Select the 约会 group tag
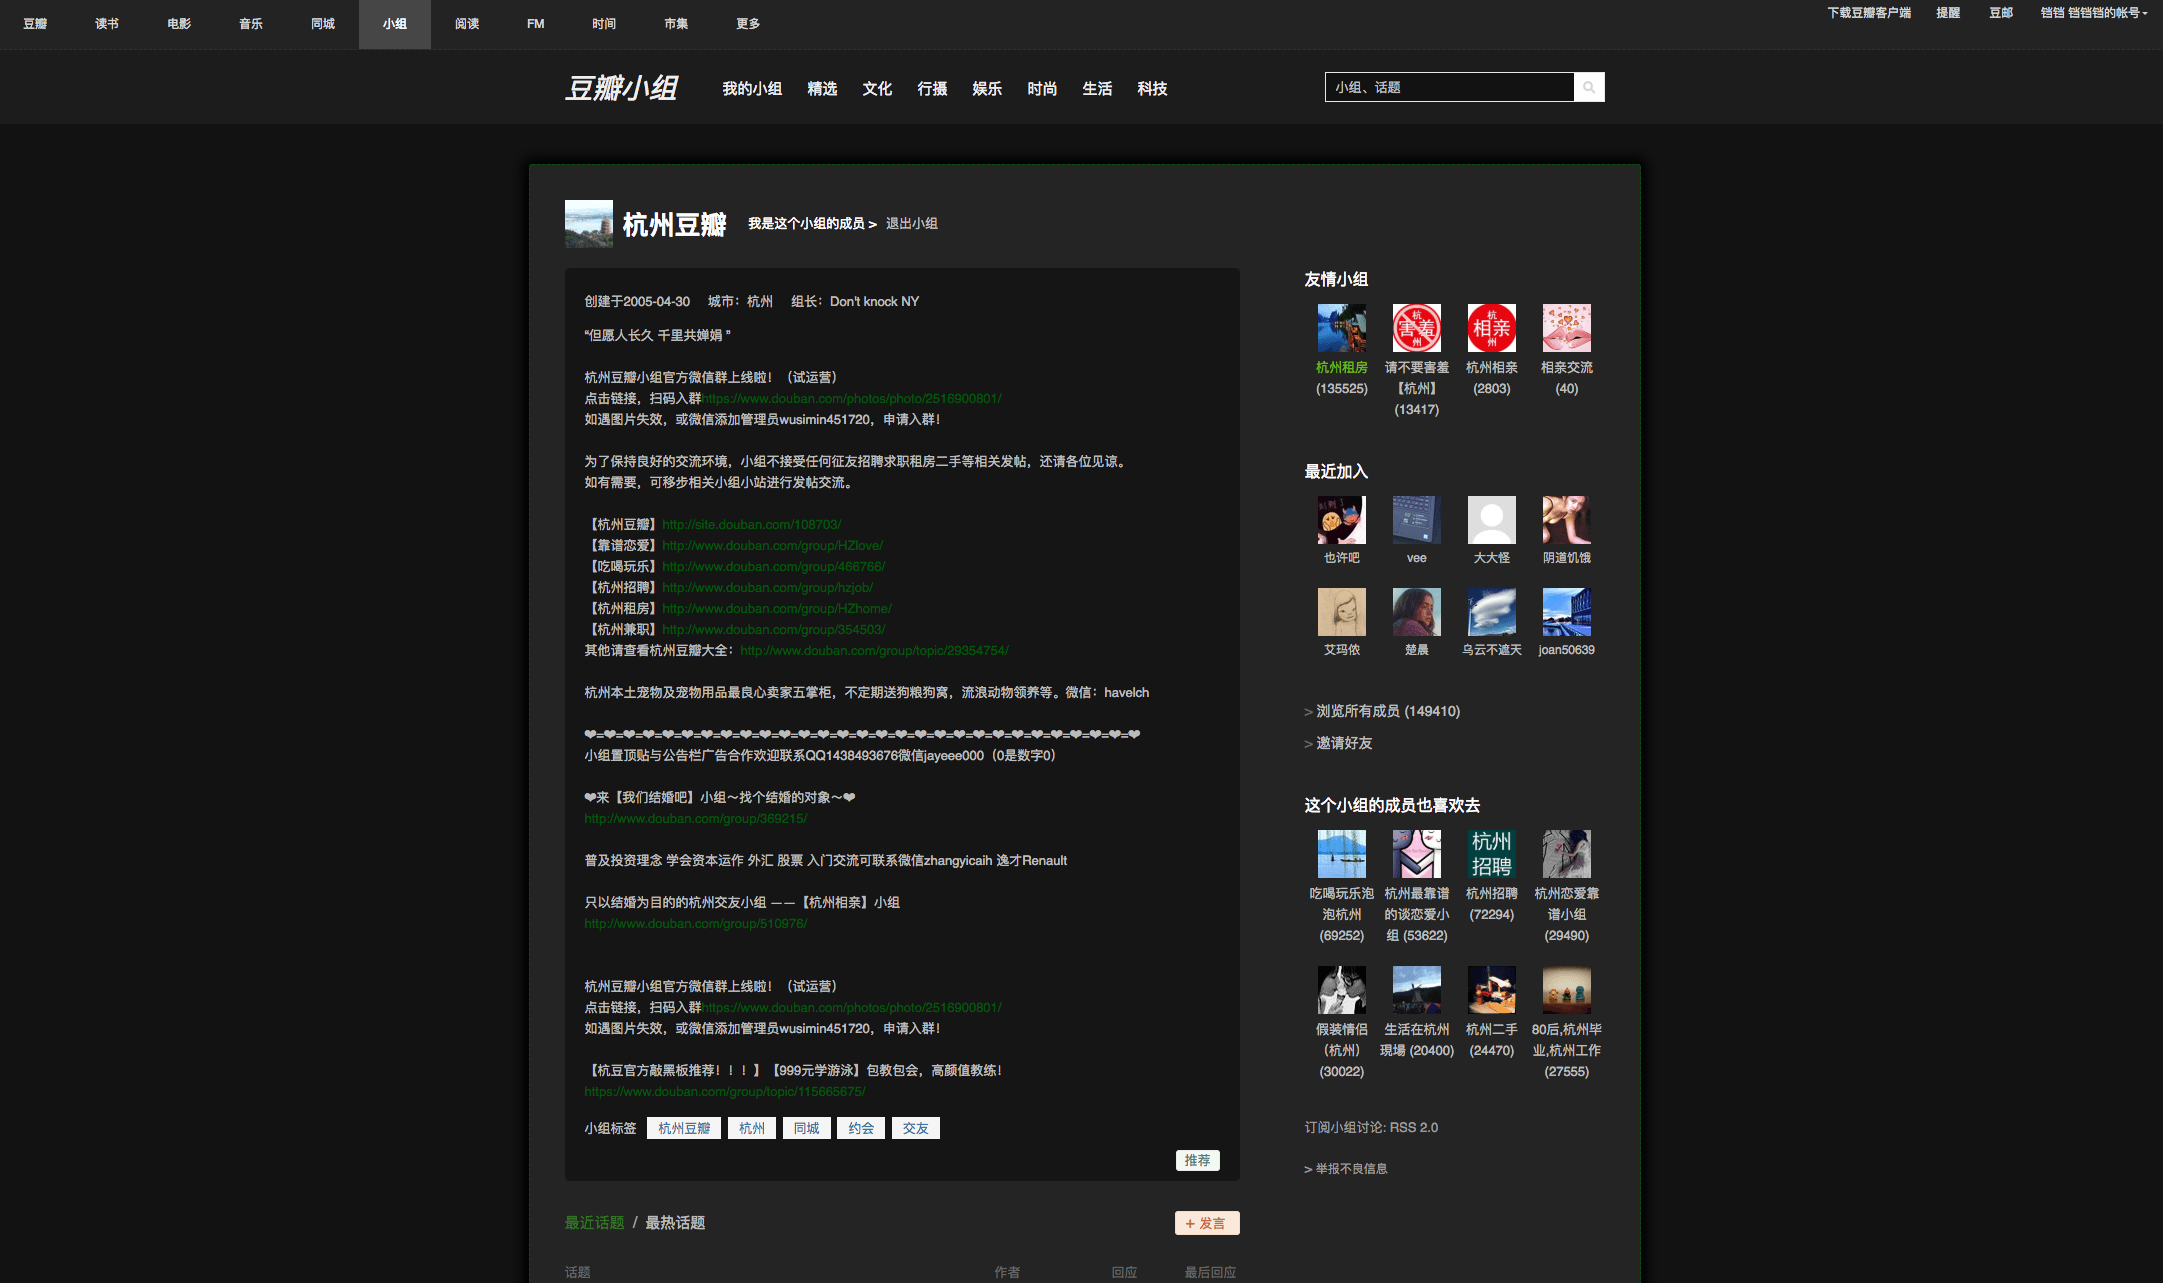Screen dimensions: 2163x1283 [861, 1128]
